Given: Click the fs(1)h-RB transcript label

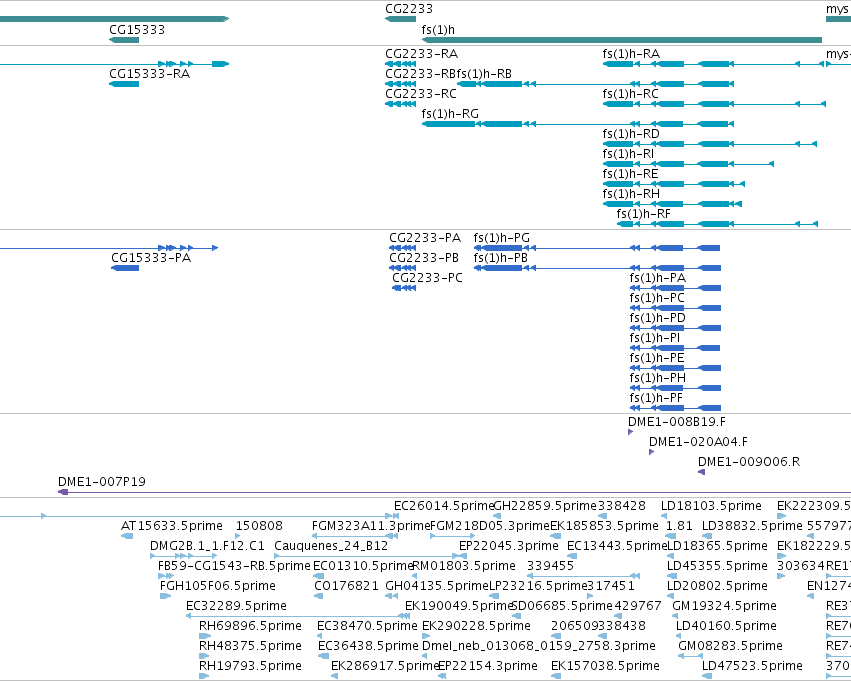Looking at the screenshot, I should (484, 74).
